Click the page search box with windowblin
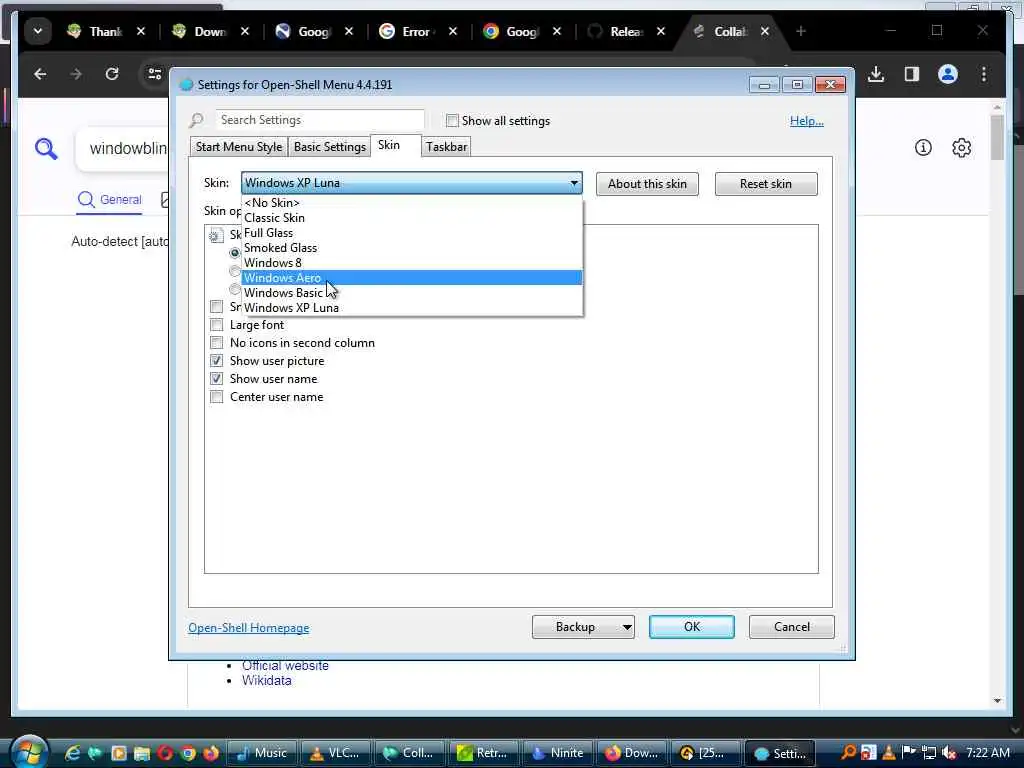The width and height of the screenshot is (1024, 768). (124, 149)
